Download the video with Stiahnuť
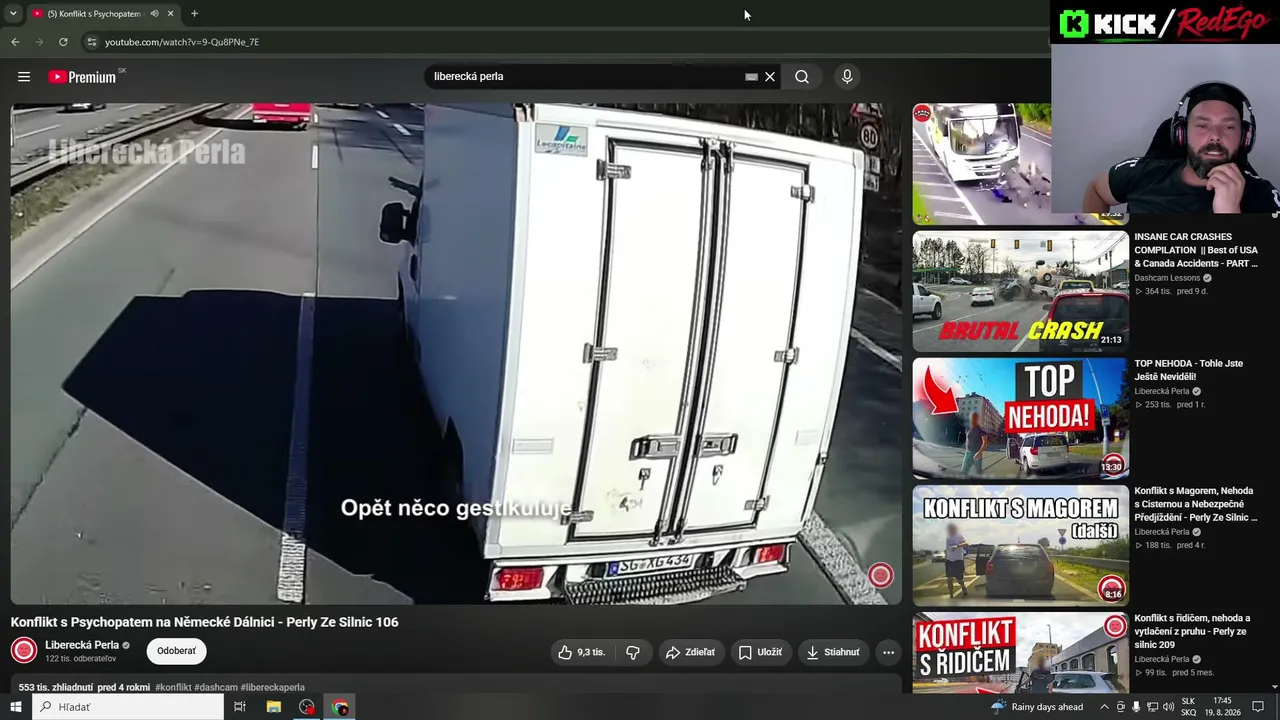The height and width of the screenshot is (720, 1280). pyautogui.click(x=833, y=652)
